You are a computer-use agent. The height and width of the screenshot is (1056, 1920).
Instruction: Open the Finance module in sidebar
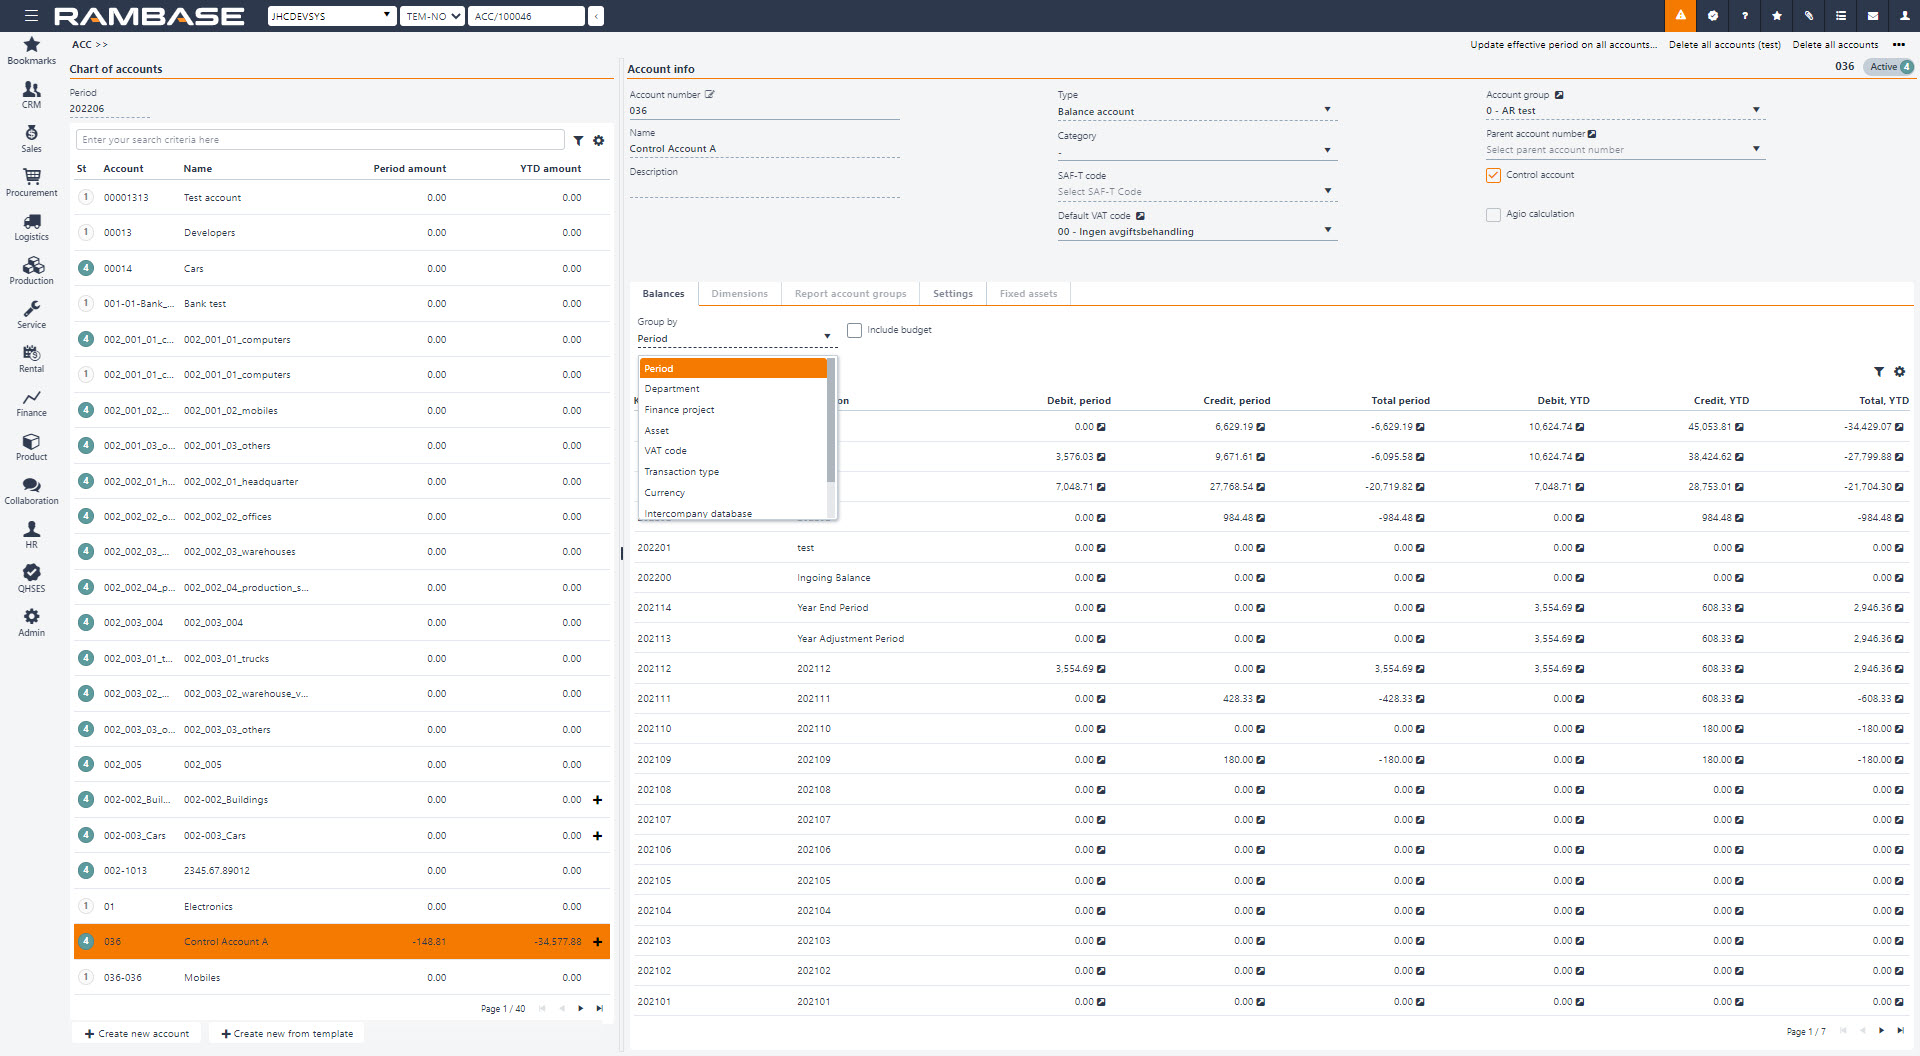pos(31,402)
